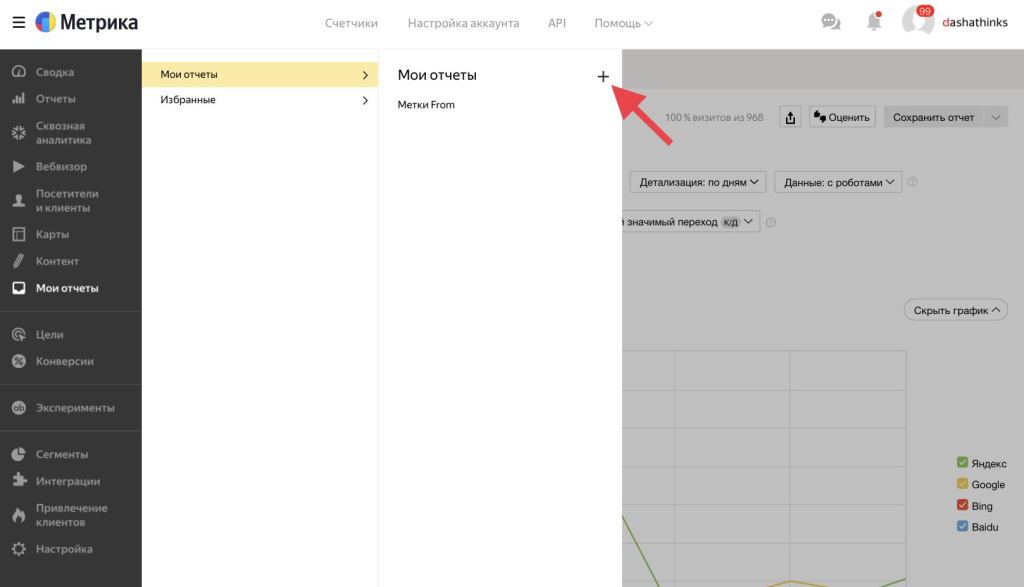Toggle the Яндекс legend checkbox

pyautogui.click(x=962, y=463)
